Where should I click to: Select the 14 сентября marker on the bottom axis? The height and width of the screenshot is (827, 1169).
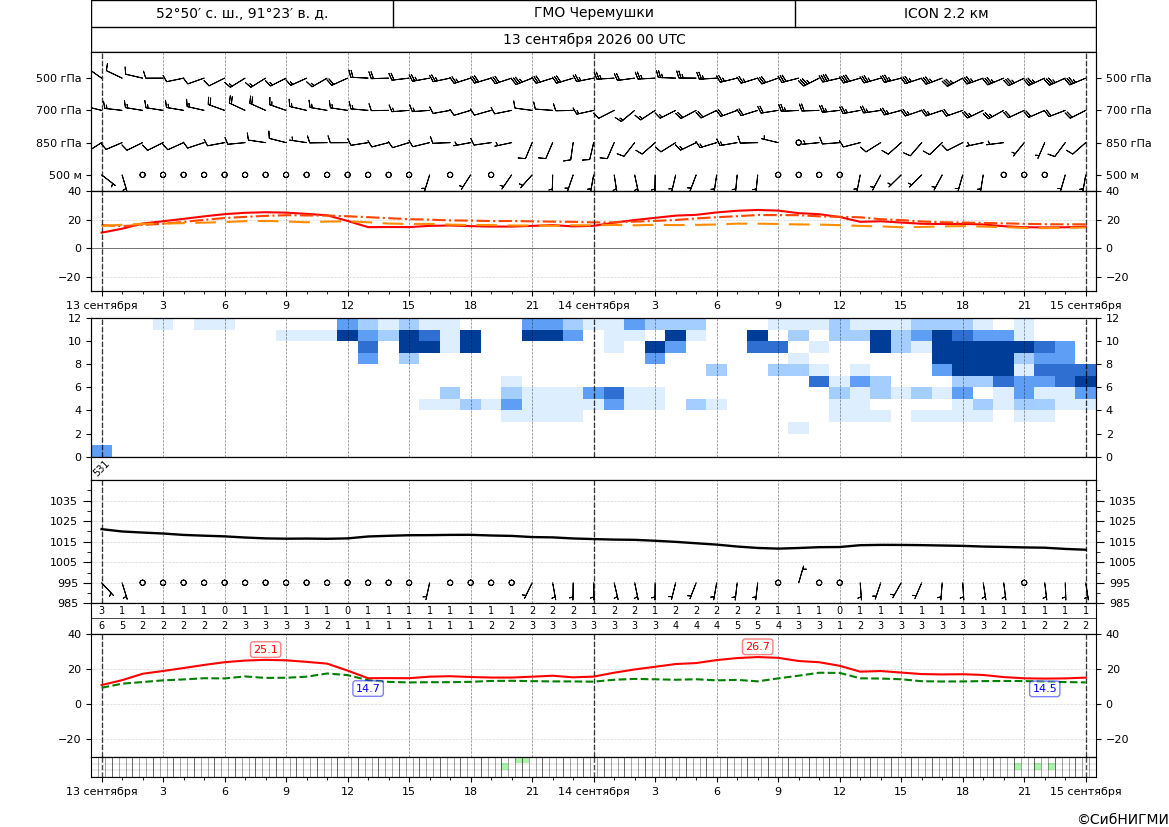[594, 791]
